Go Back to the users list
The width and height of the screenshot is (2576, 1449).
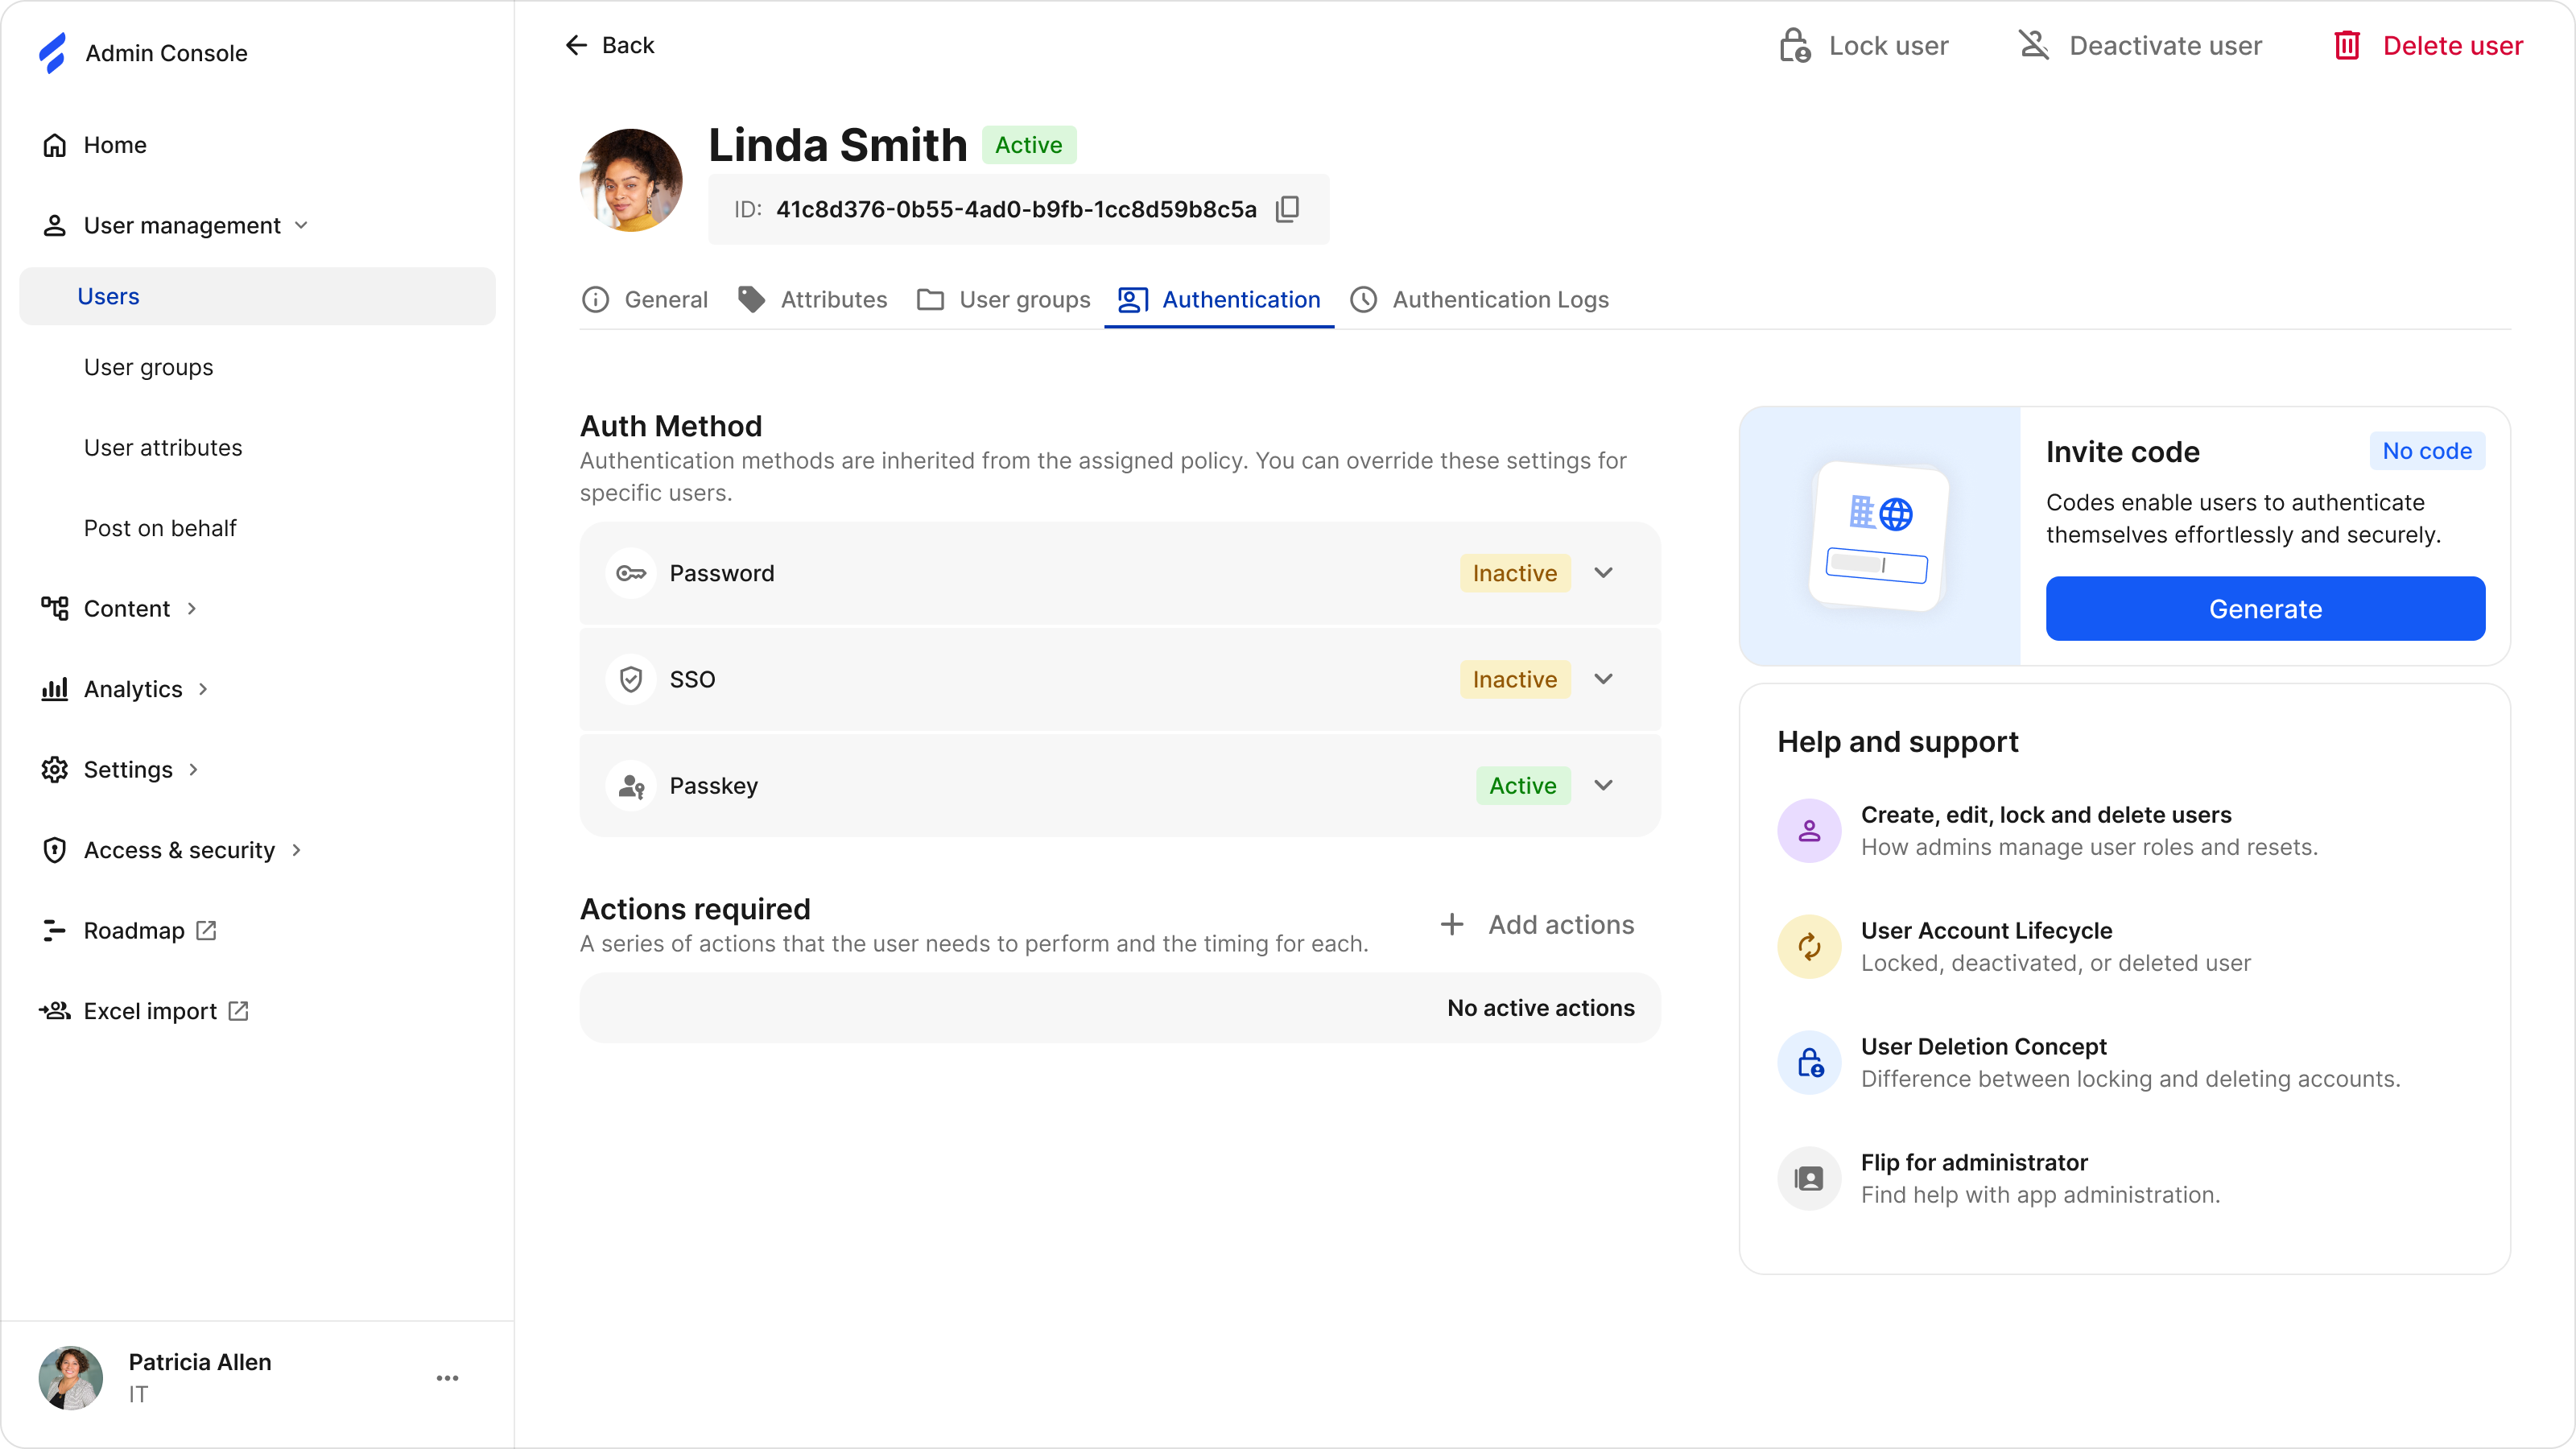click(610, 45)
